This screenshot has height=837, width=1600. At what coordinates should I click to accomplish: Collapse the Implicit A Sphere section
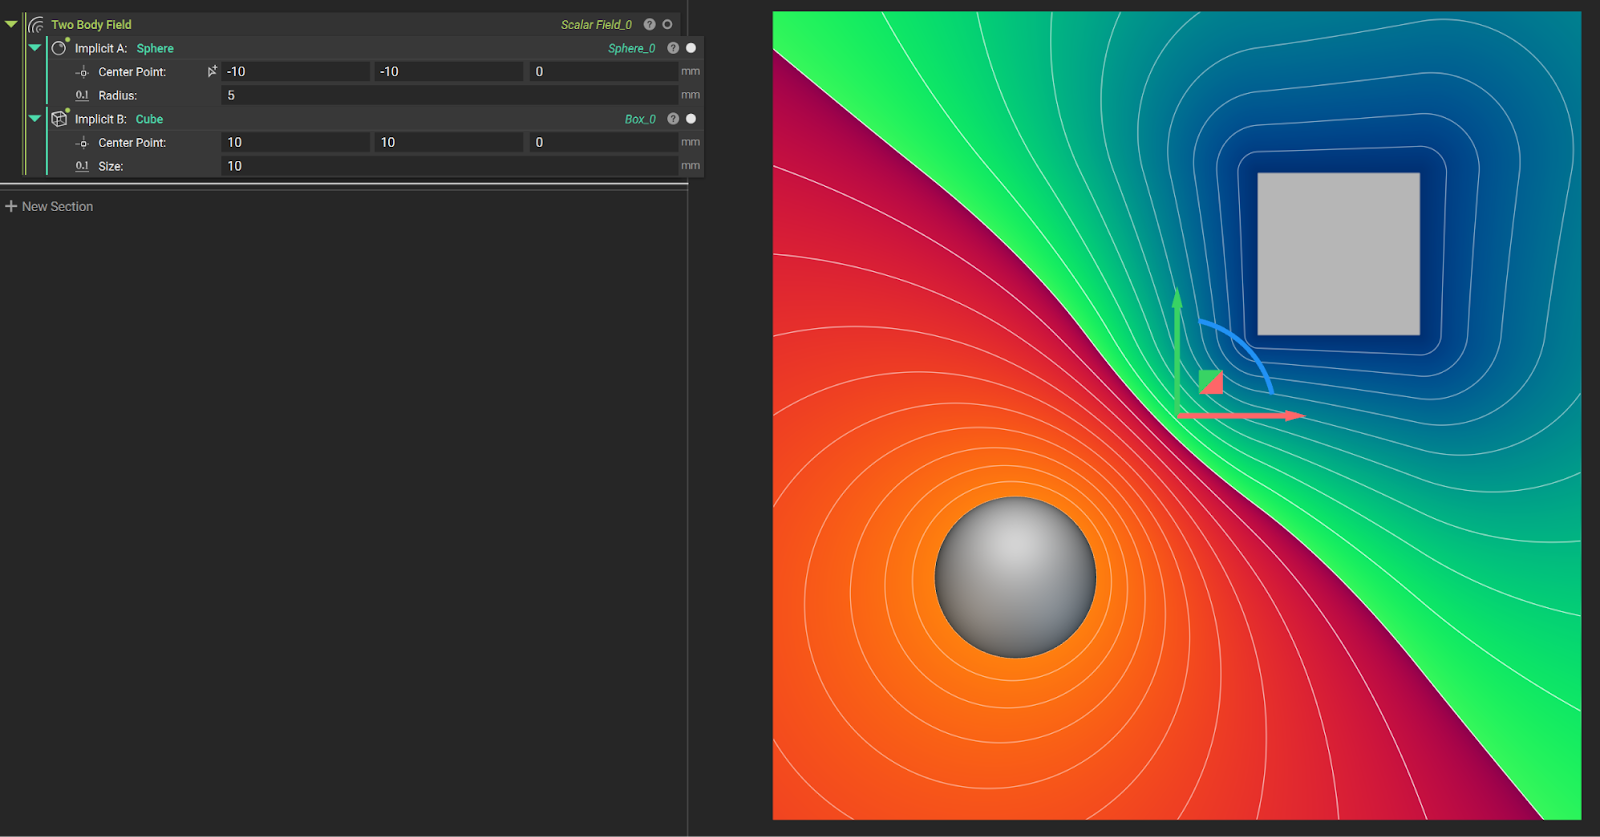pyautogui.click(x=35, y=48)
